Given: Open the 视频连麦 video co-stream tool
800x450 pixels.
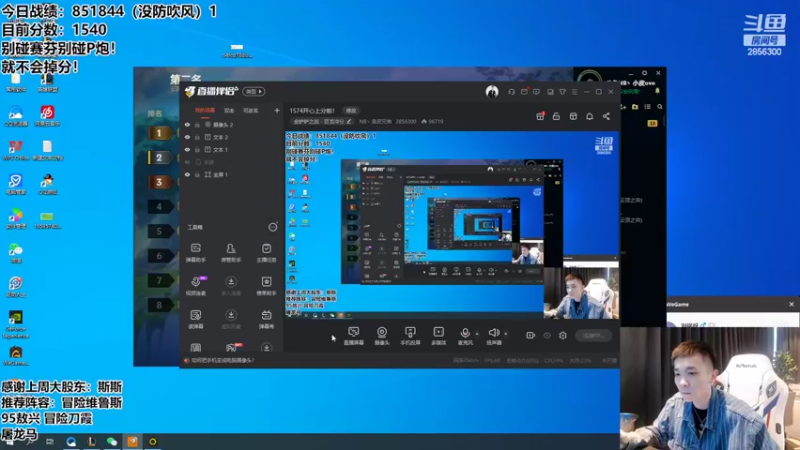Looking at the screenshot, I should pyautogui.click(x=196, y=285).
